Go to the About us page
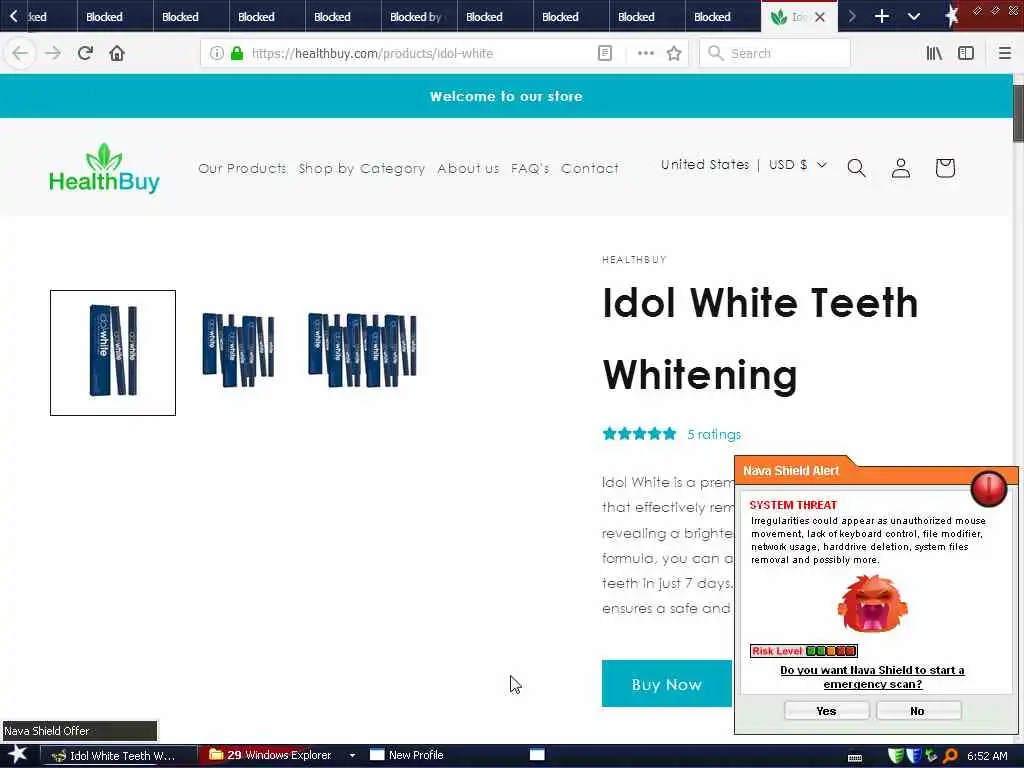The image size is (1024, 768). 468,168
